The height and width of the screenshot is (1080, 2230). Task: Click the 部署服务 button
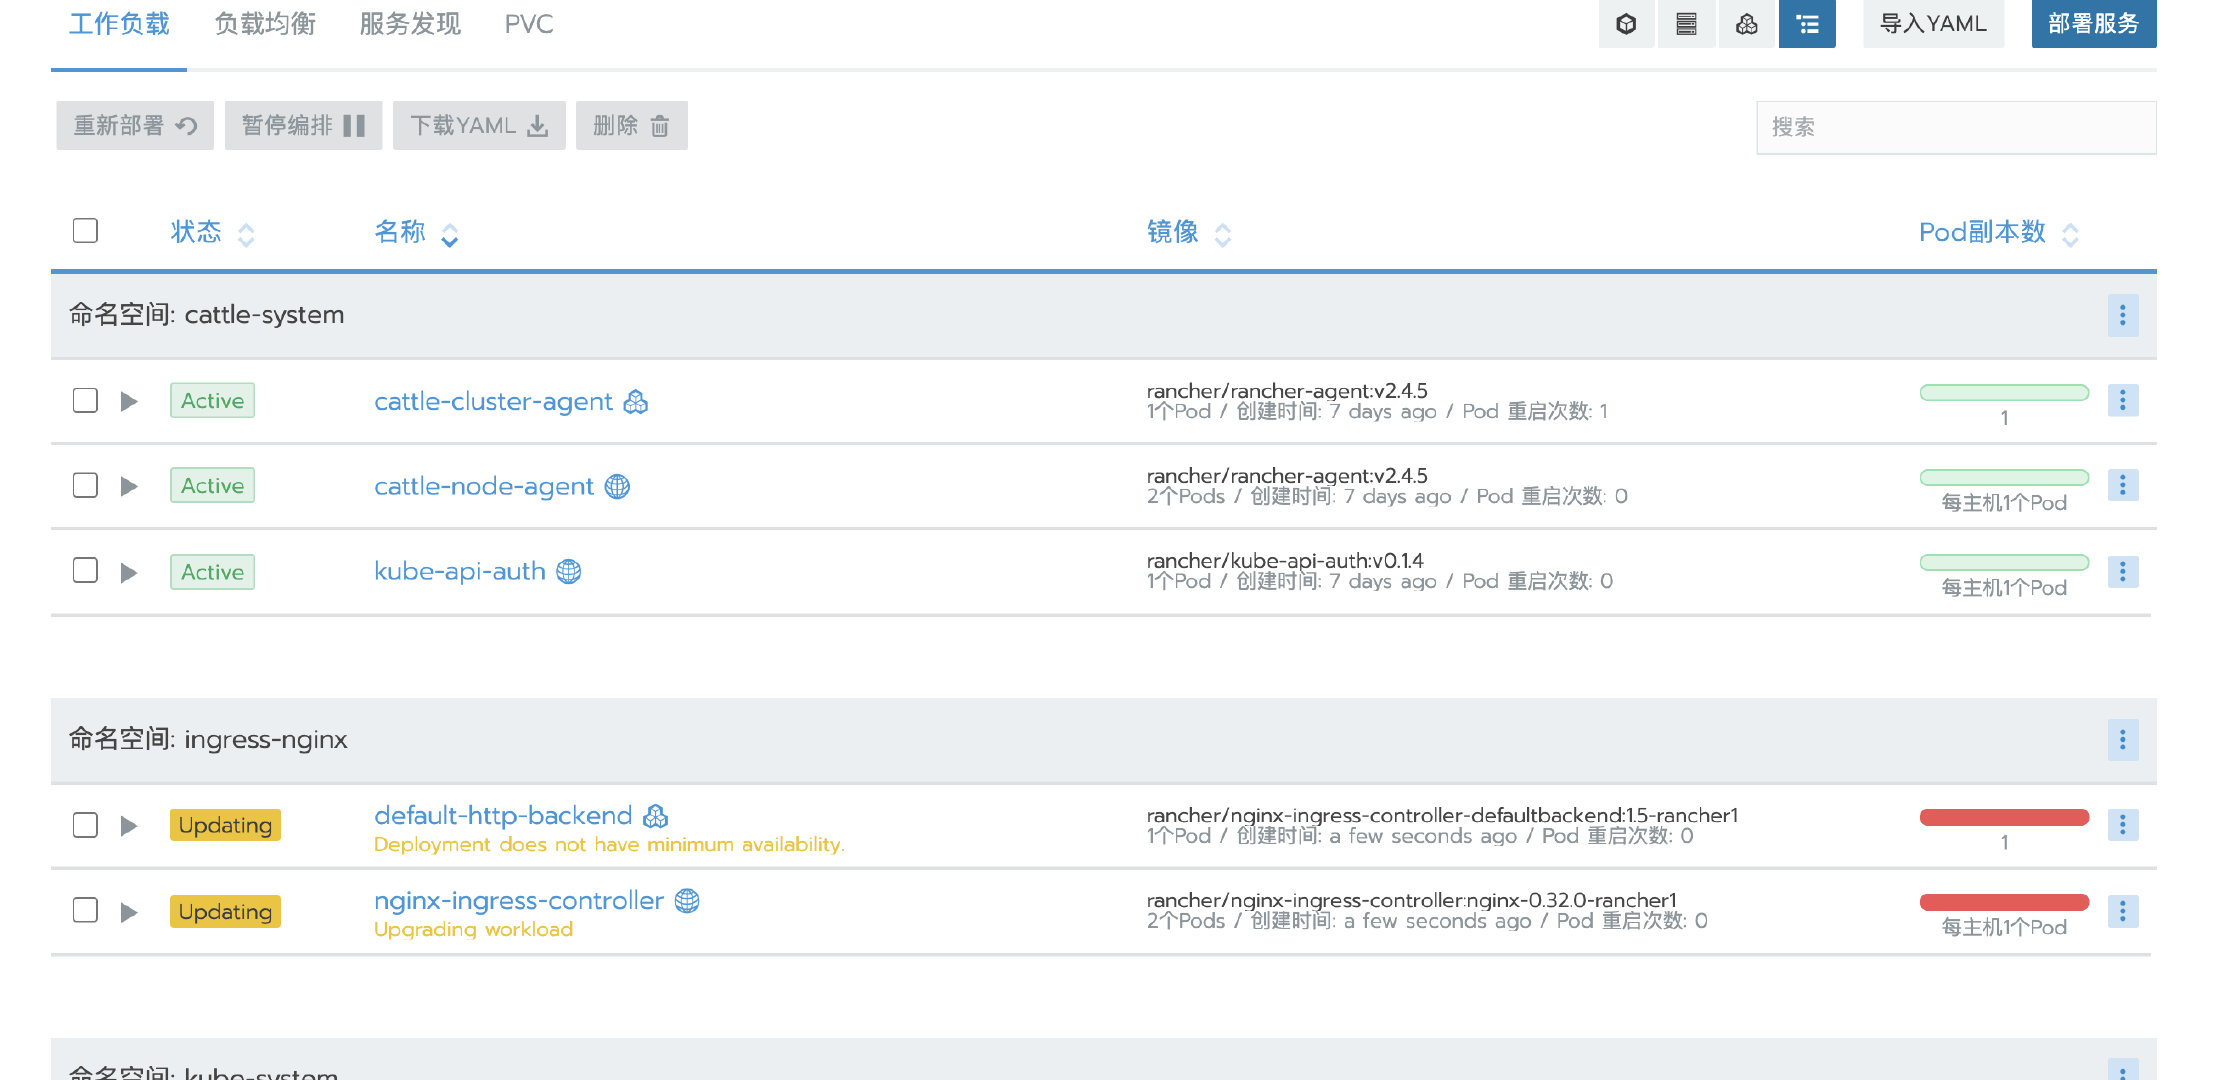coord(2093,24)
